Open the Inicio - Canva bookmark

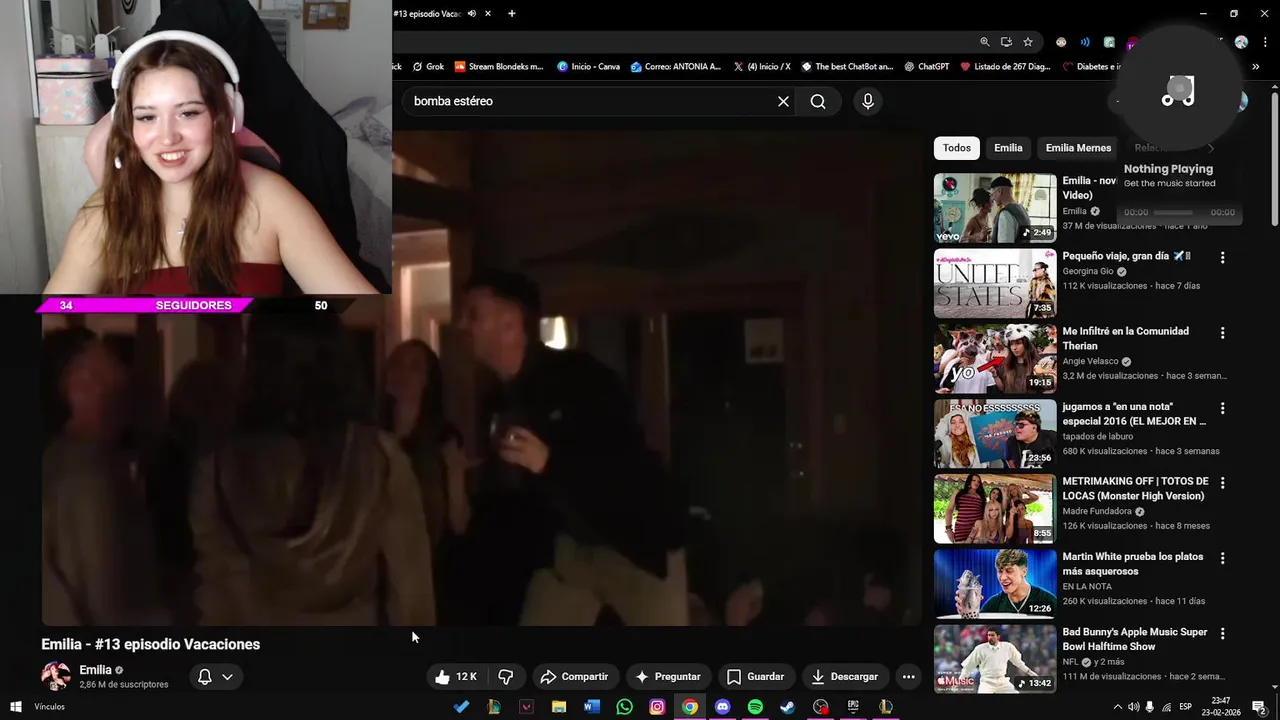(588, 67)
